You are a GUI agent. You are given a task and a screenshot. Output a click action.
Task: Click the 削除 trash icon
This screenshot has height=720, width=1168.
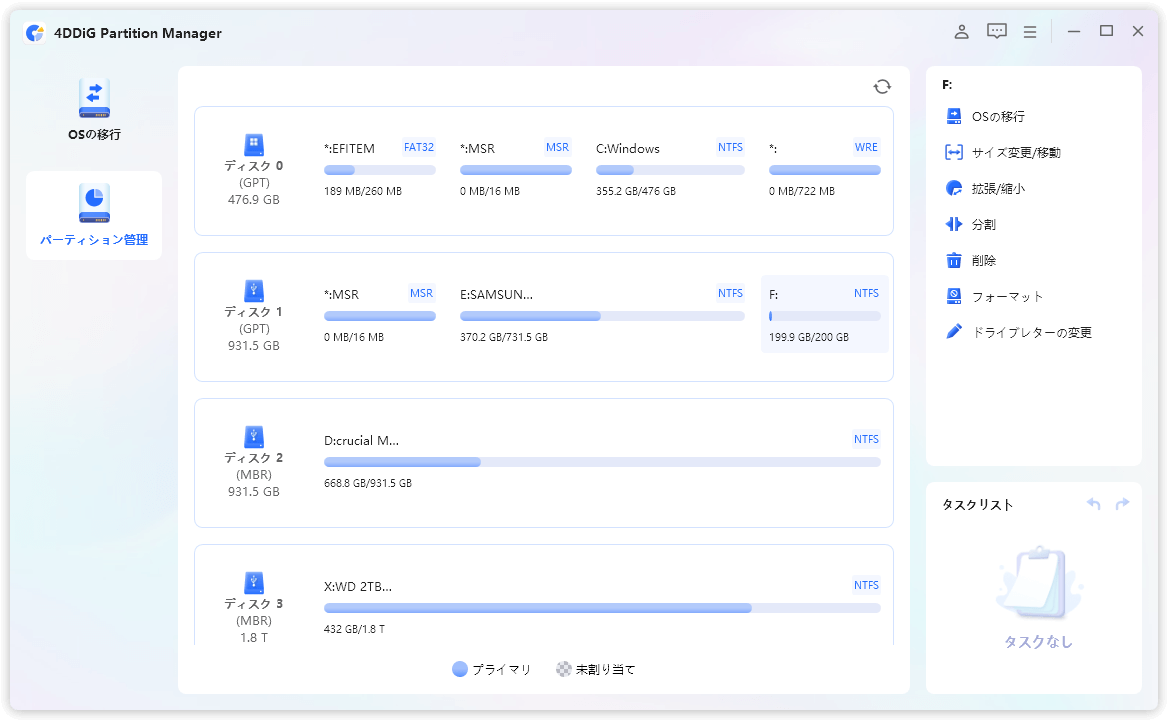tap(953, 261)
